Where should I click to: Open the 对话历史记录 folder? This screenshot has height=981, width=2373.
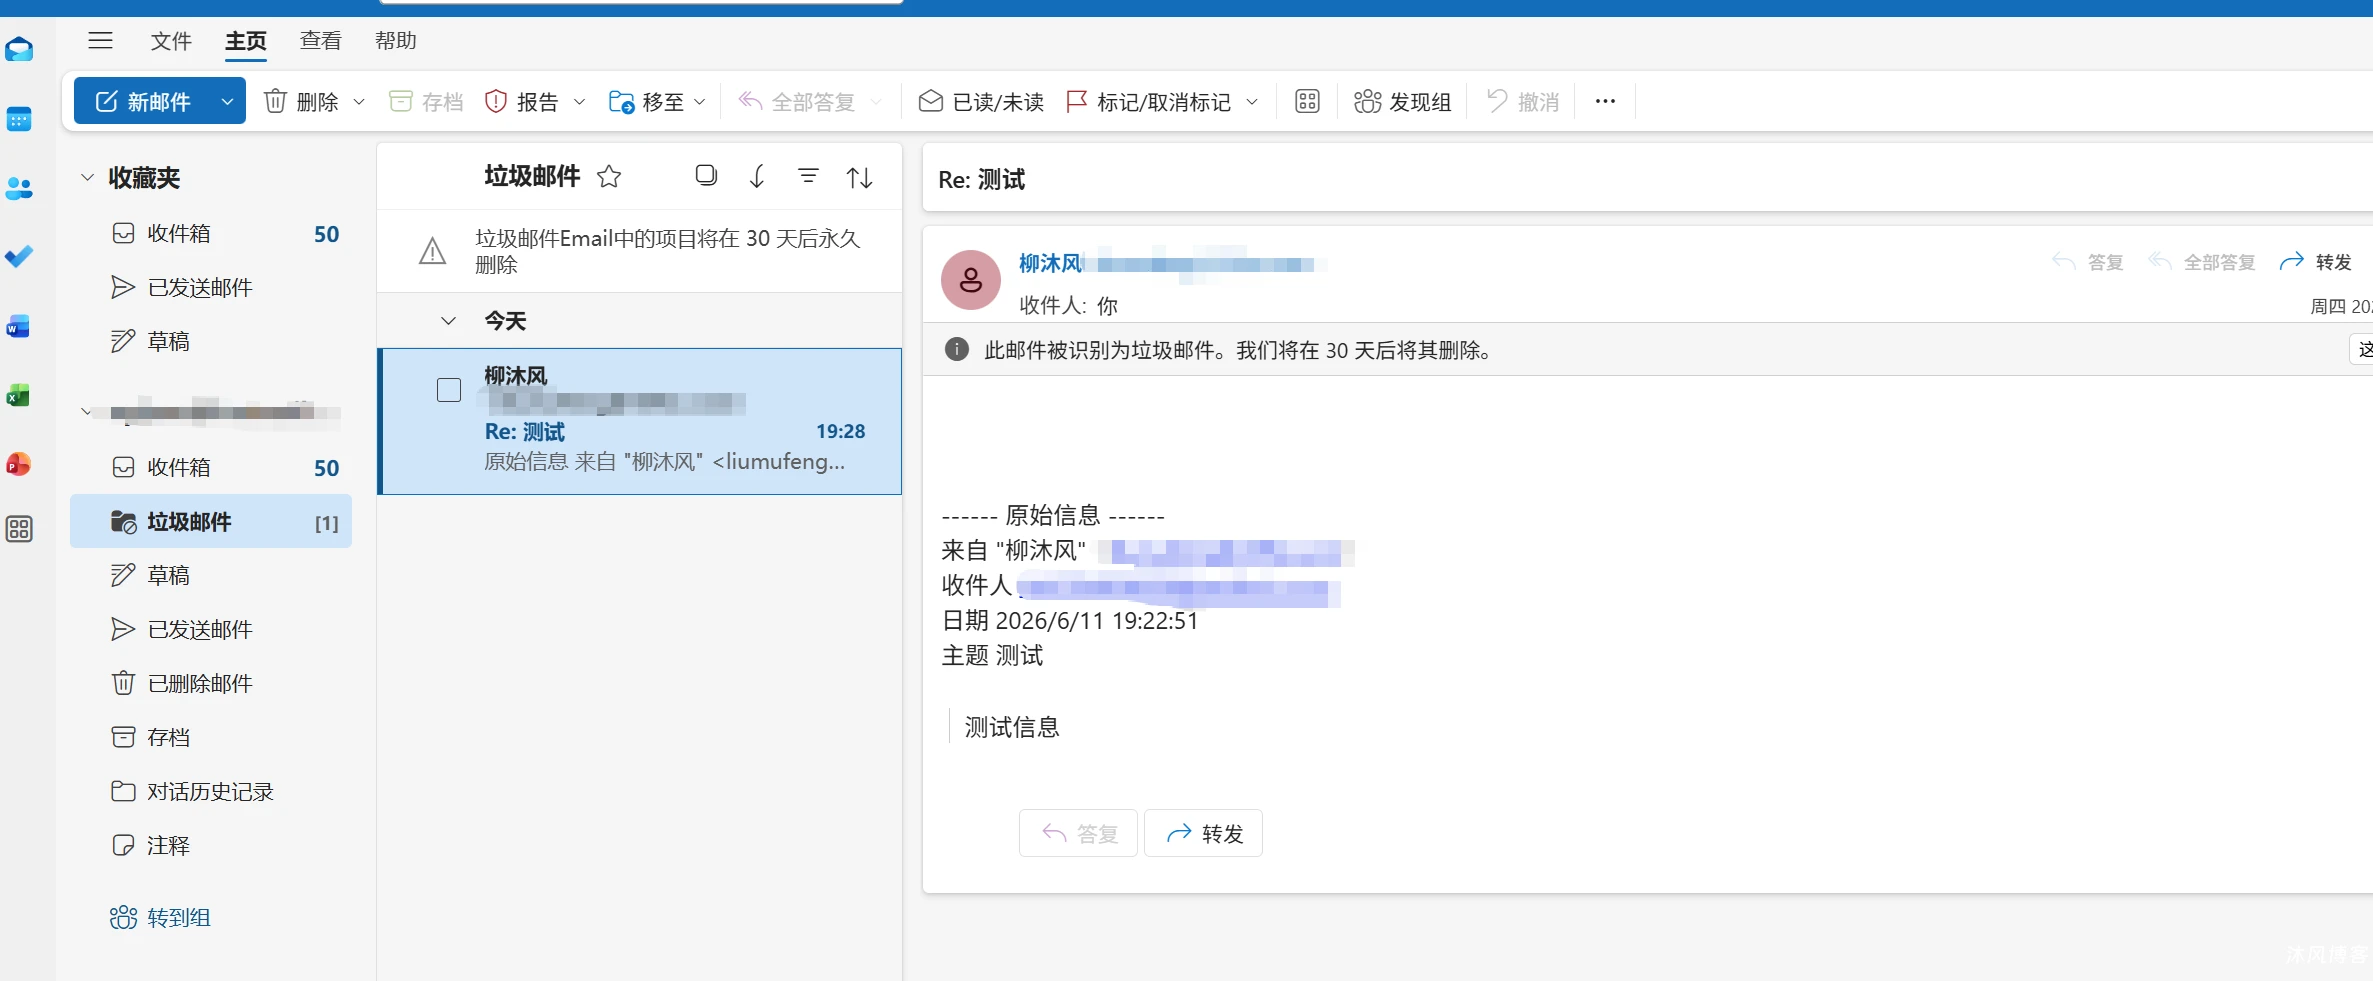(x=211, y=791)
